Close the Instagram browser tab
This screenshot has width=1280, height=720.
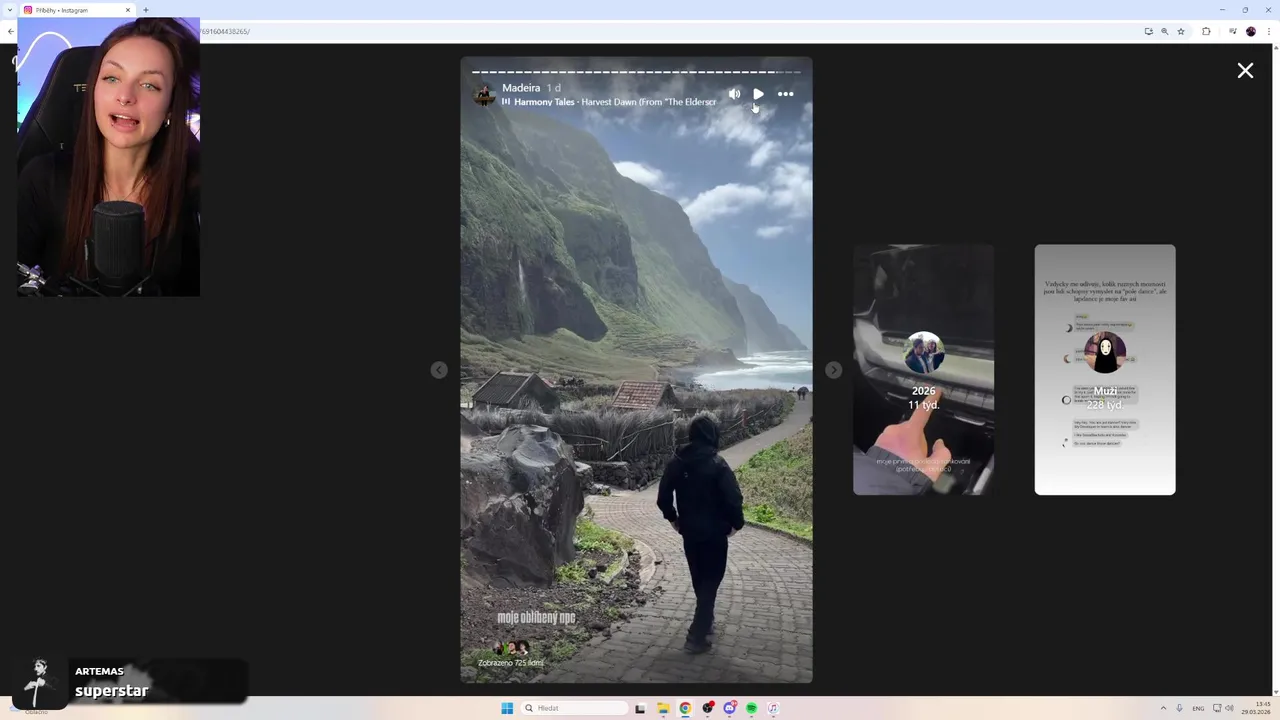coord(128,10)
